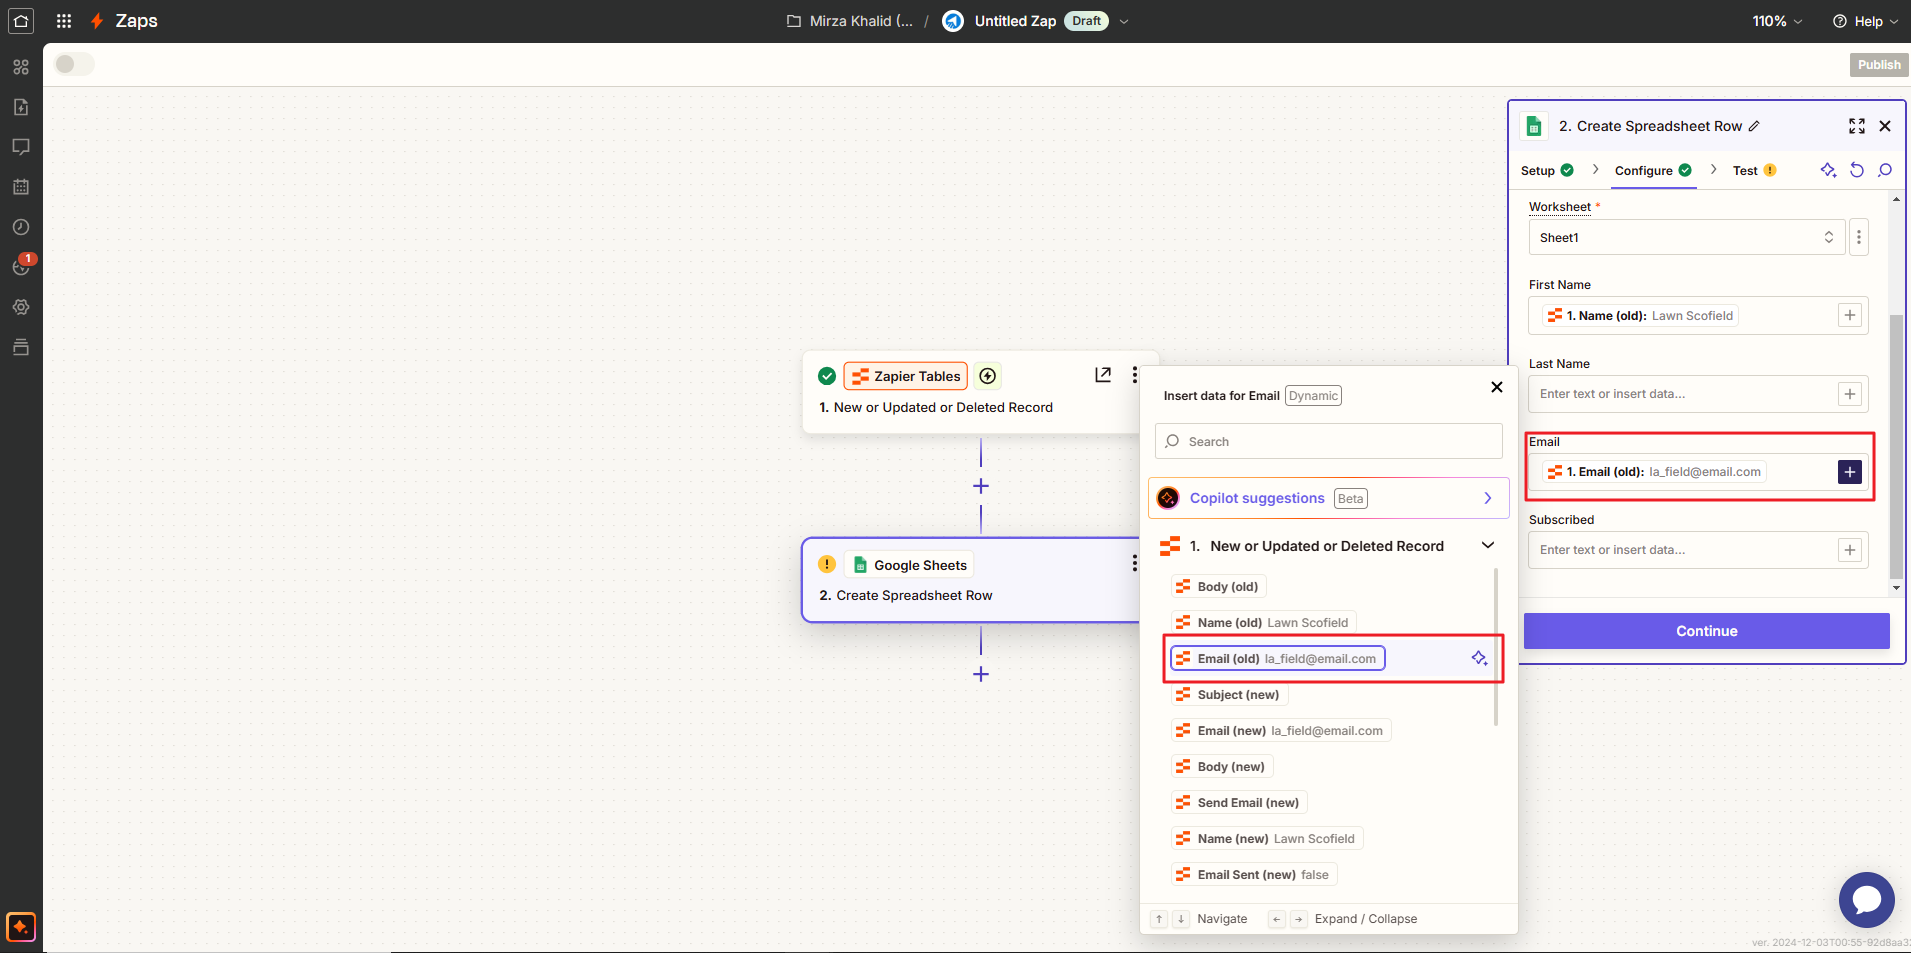Open Zap history in left sidebar
The image size is (1911, 953).
pos(21,227)
